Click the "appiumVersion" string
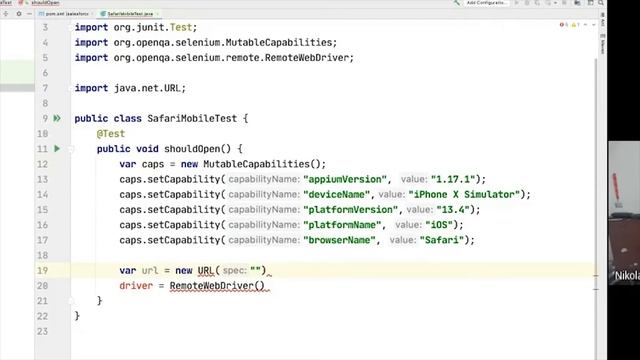 click(x=345, y=179)
